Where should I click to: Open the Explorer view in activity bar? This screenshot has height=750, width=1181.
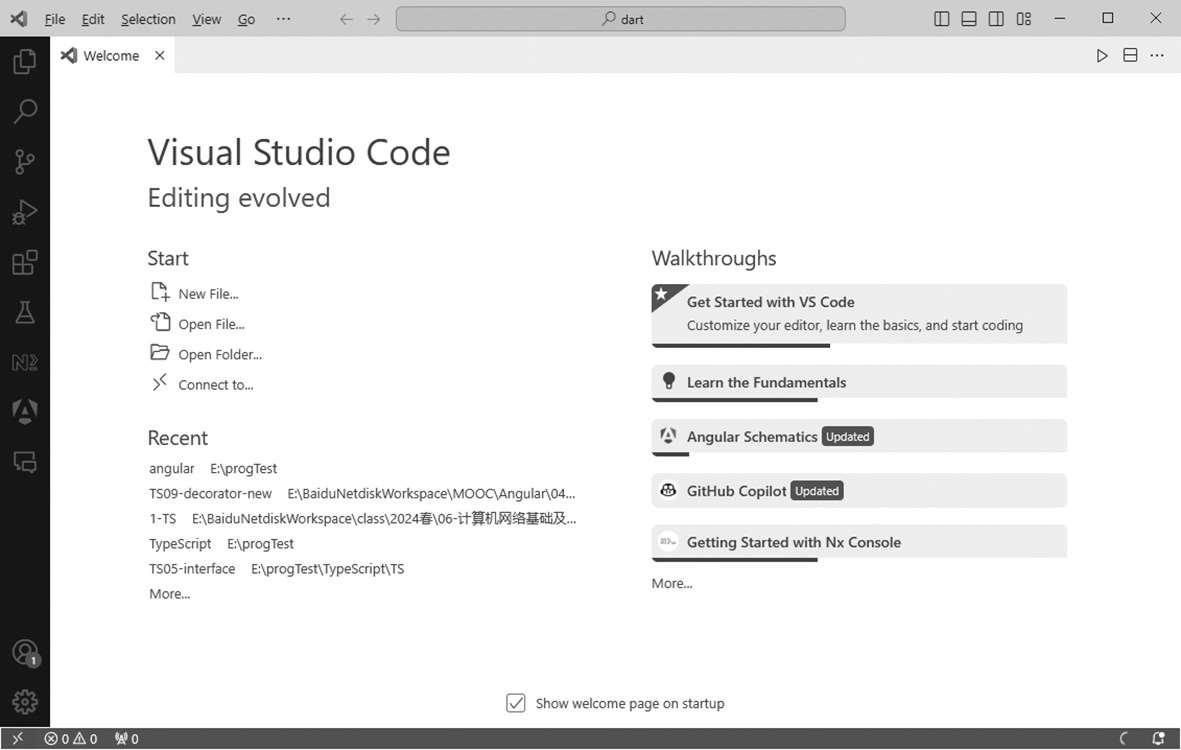24,62
